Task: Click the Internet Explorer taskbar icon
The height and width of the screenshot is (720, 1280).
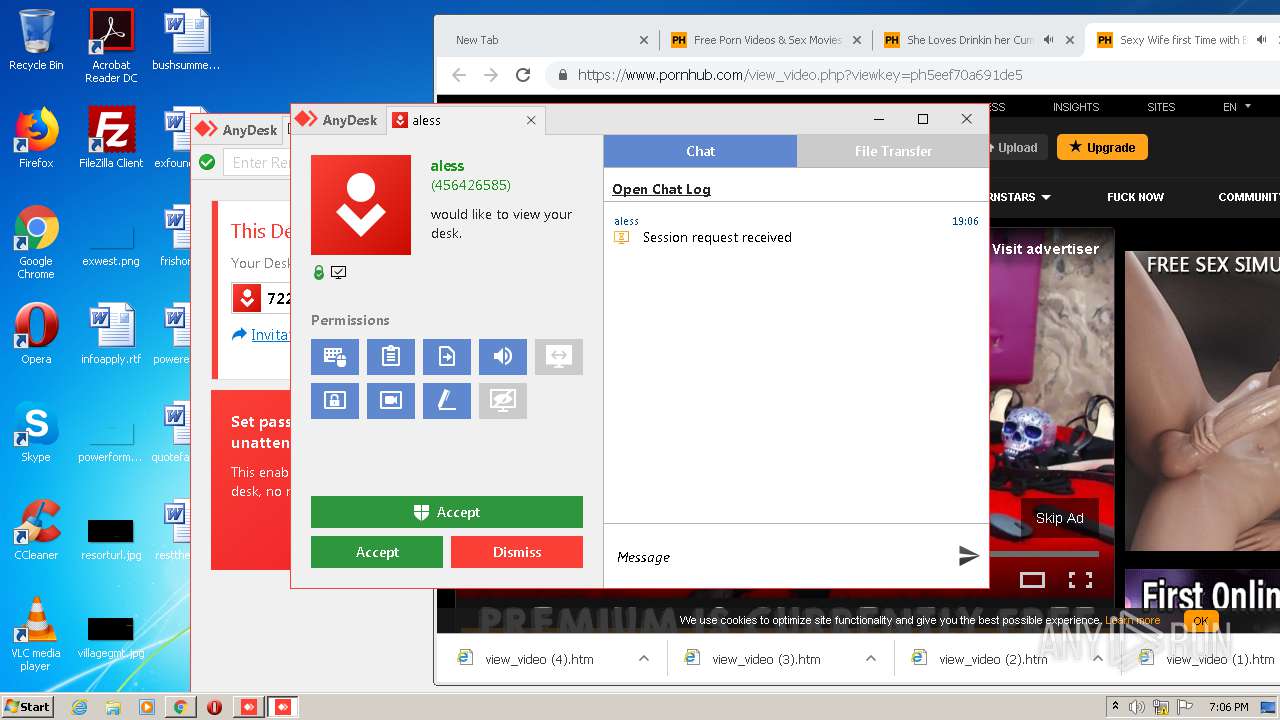Action: (80, 707)
